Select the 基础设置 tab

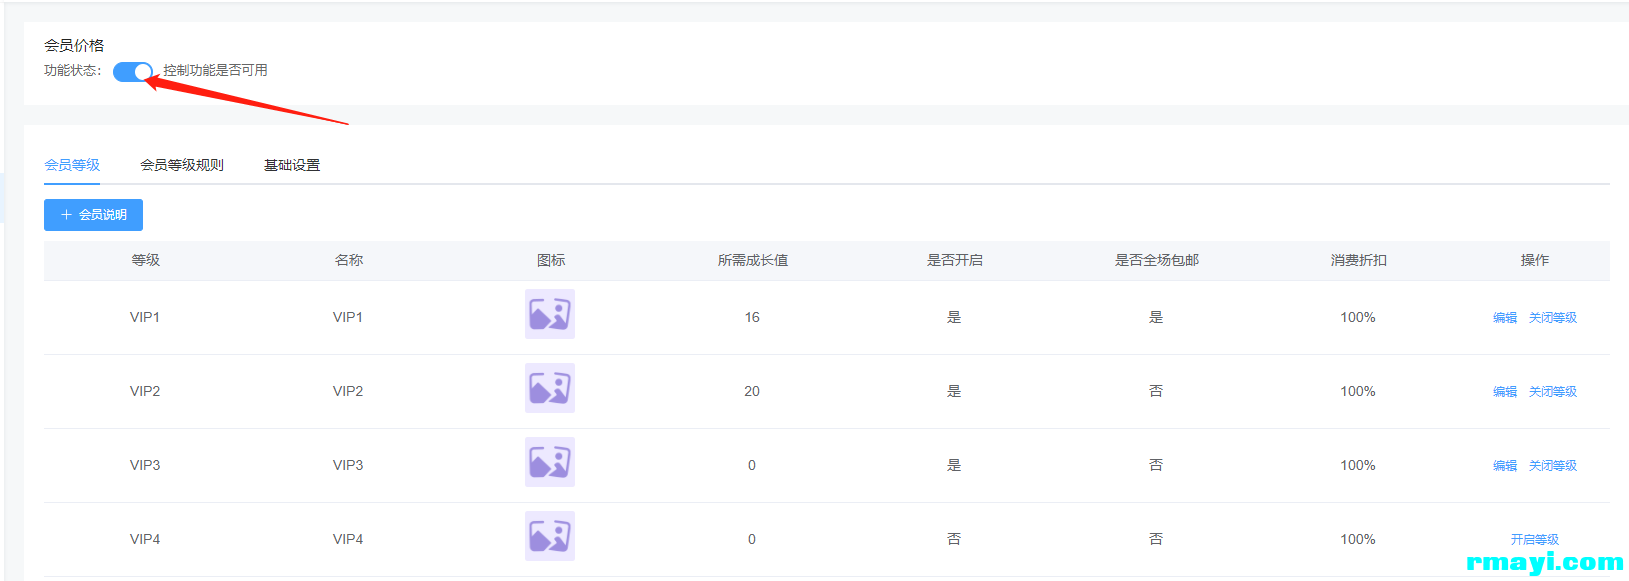click(x=292, y=165)
